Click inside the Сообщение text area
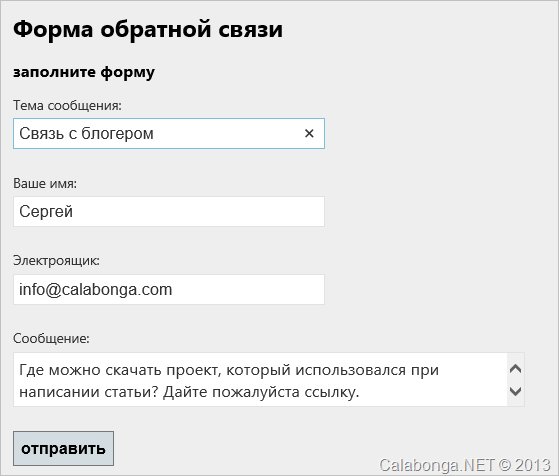559x476 pixels. tap(260, 380)
